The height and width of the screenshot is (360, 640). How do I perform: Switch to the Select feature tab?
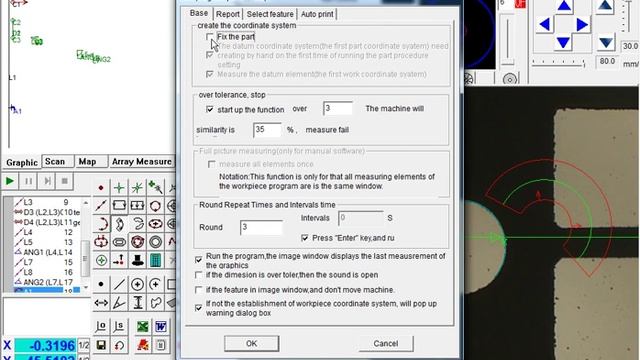[270, 14]
